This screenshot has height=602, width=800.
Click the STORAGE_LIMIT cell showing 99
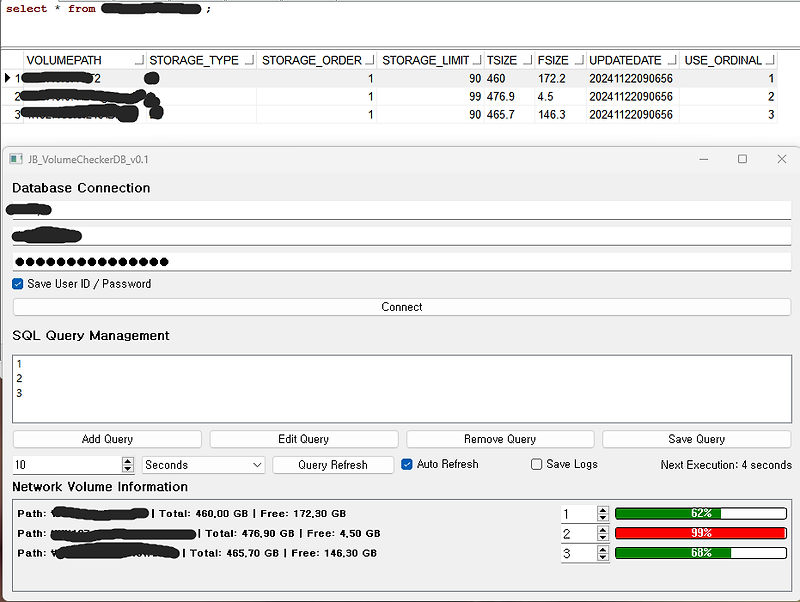430,96
